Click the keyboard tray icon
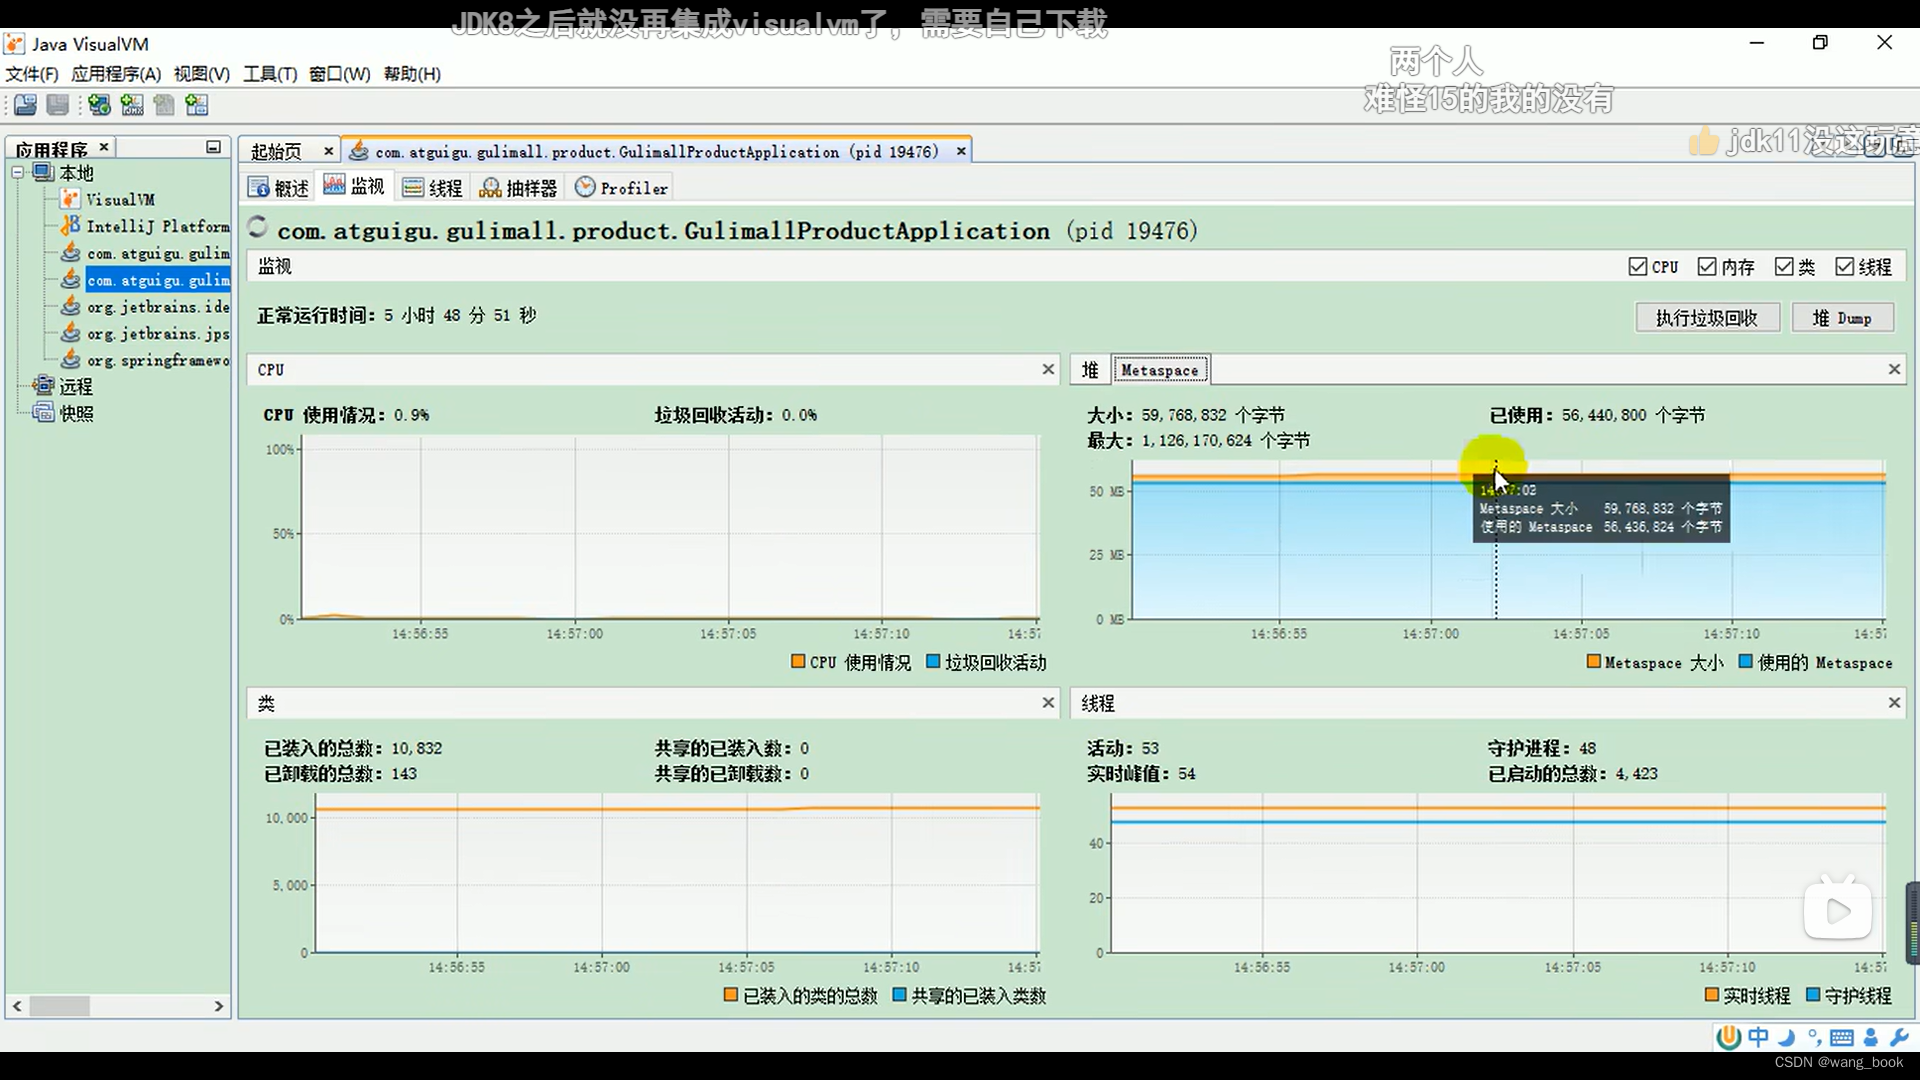The width and height of the screenshot is (1920, 1080). coord(1842,1038)
